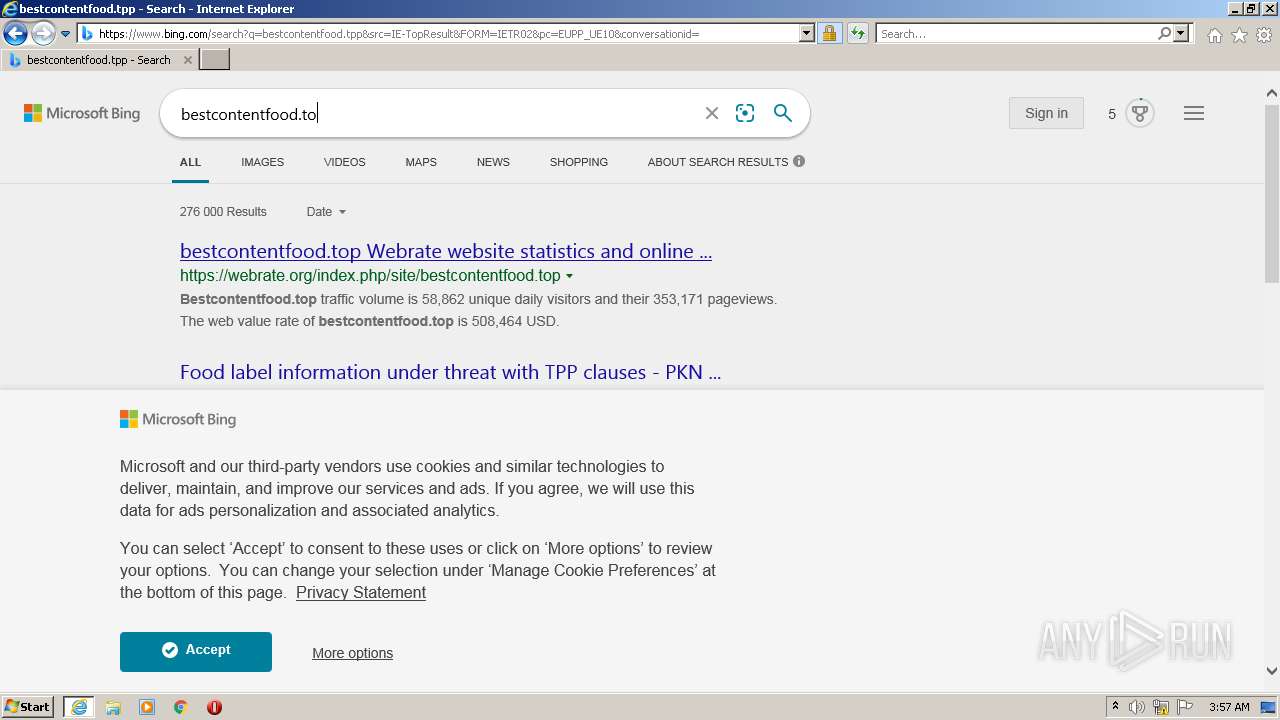Expand the webrate.org URL dropdown arrow

[570, 276]
